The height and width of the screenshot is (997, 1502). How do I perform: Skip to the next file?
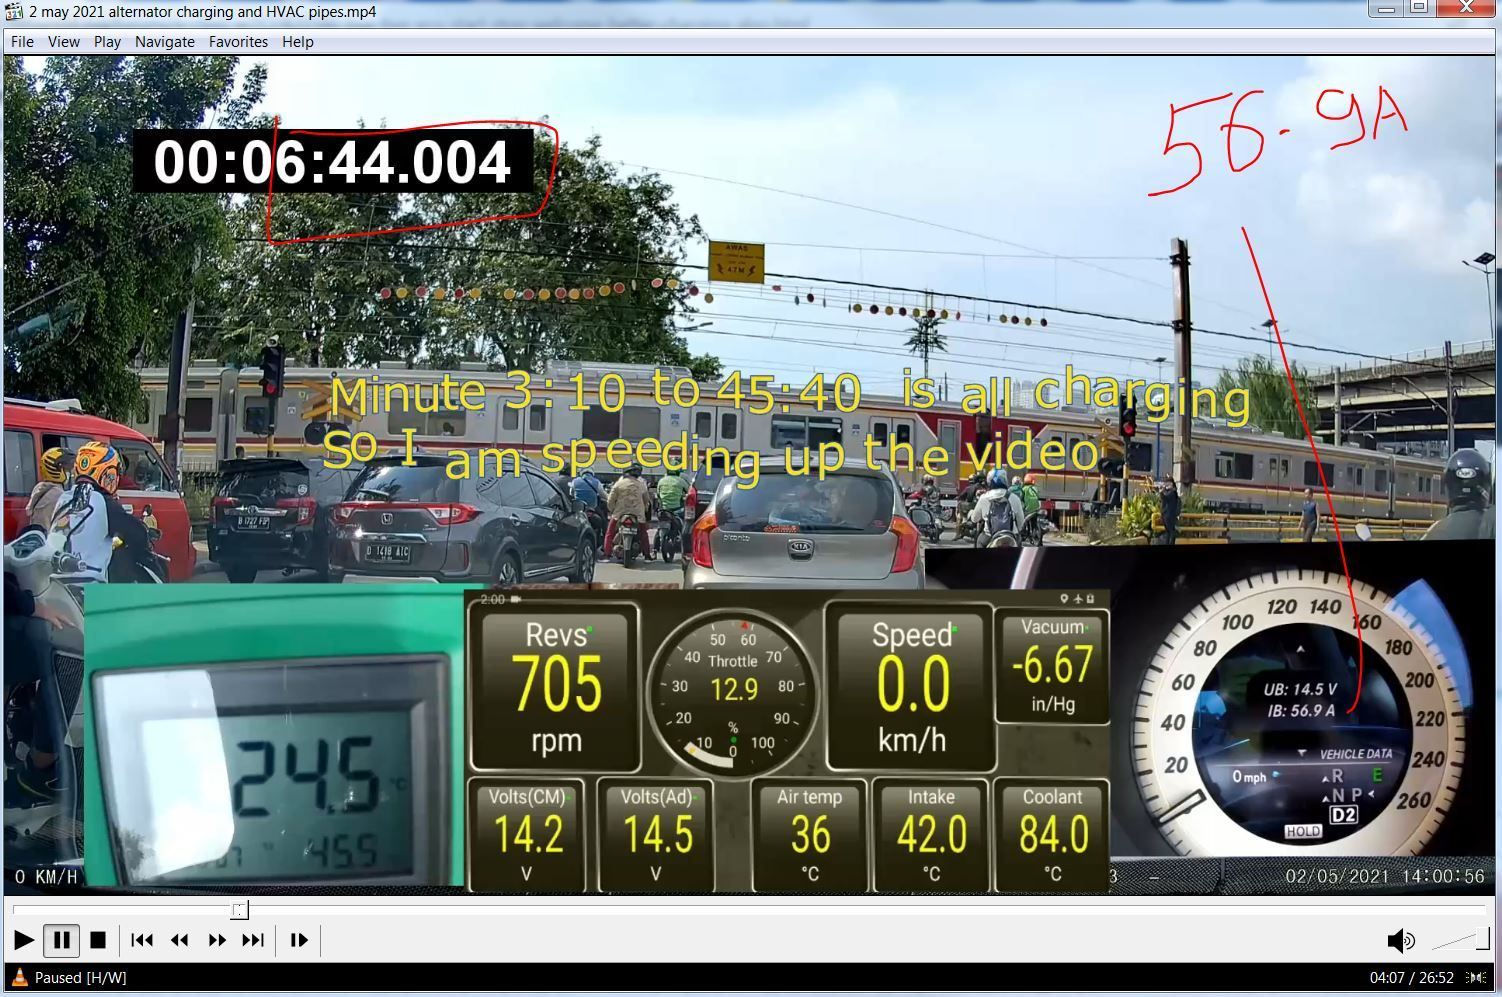[x=253, y=940]
